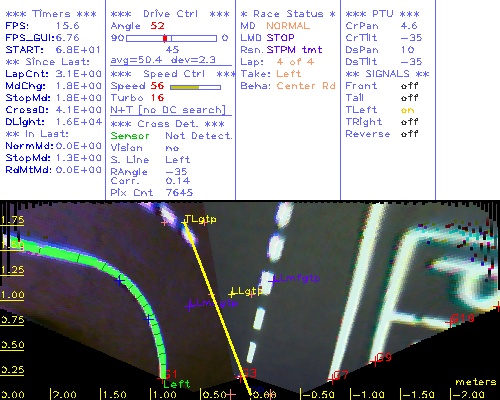Select the Race Status panel header
Image resolution: width=500 pixels, height=400 pixels.
coord(288,14)
